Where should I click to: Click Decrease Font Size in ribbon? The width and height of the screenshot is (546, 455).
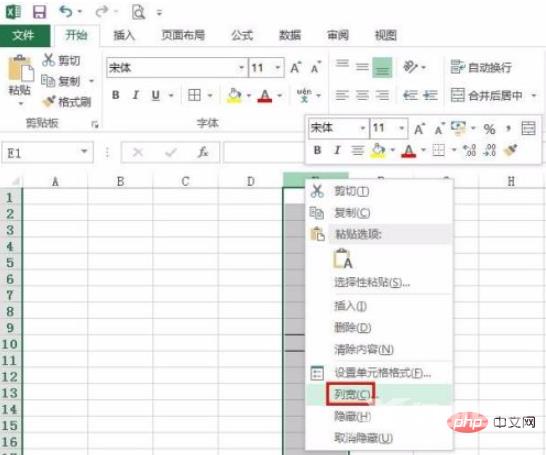[316, 67]
